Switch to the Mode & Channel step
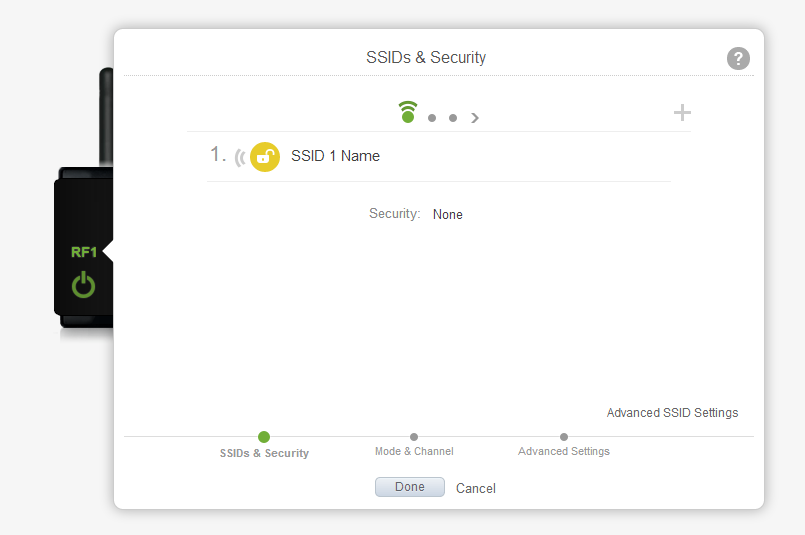805x535 pixels. [414, 451]
